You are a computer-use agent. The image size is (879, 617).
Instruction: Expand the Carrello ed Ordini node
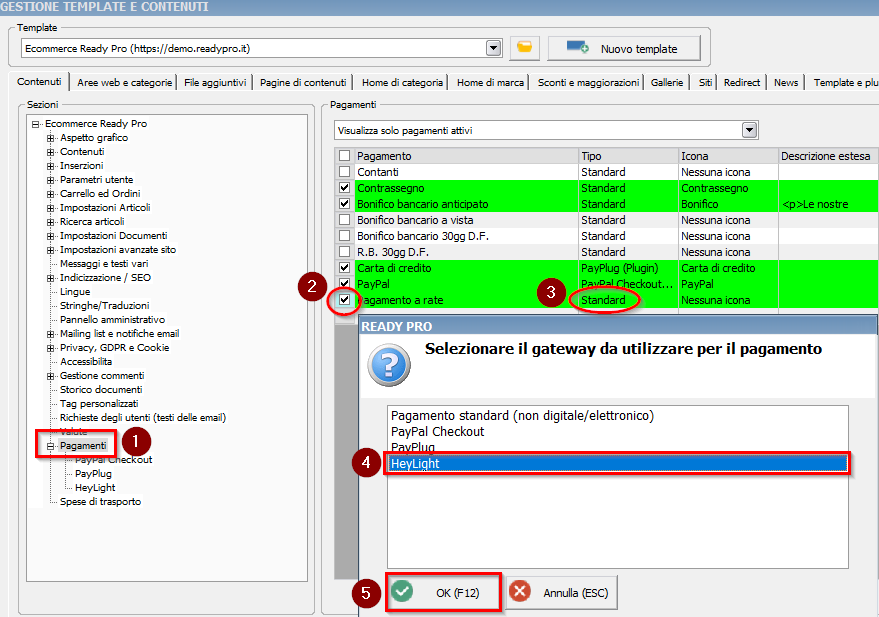(50, 194)
